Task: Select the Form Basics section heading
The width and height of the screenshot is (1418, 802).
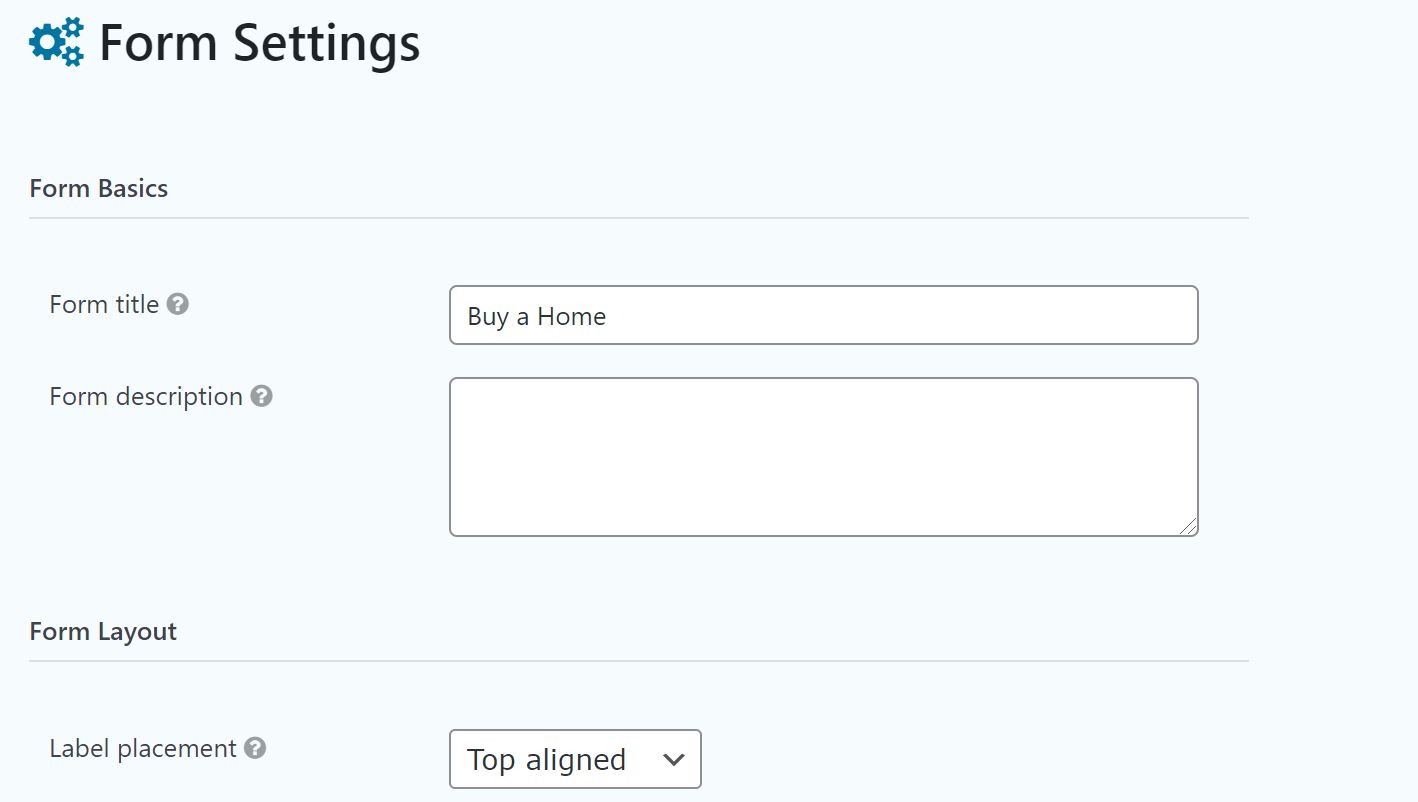Action: tap(99, 188)
